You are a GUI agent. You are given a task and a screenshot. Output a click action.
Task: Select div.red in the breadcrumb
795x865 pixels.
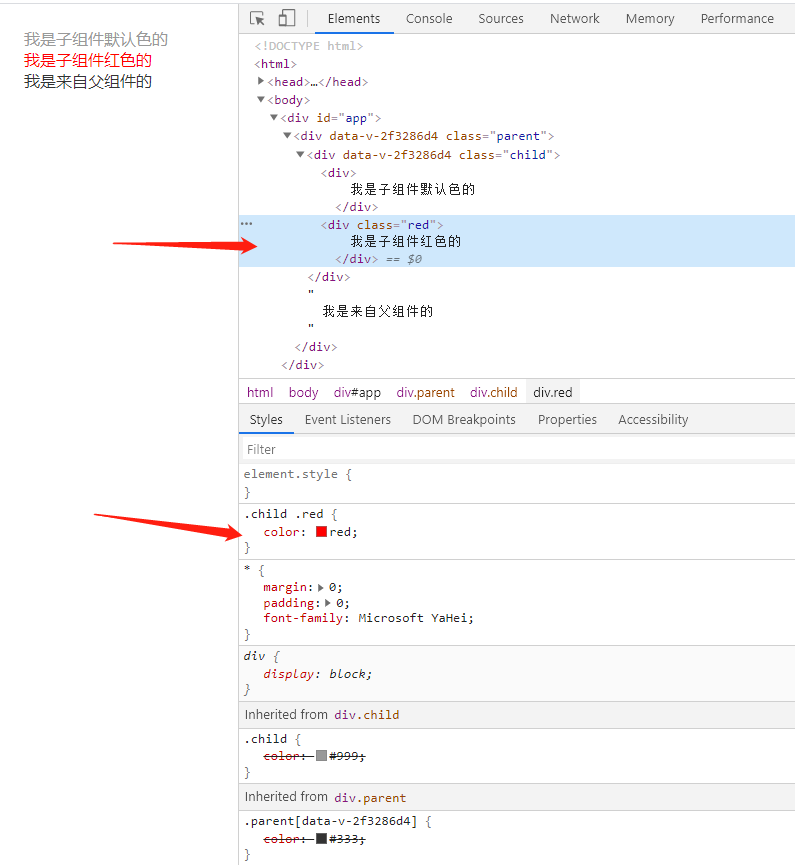(x=553, y=393)
